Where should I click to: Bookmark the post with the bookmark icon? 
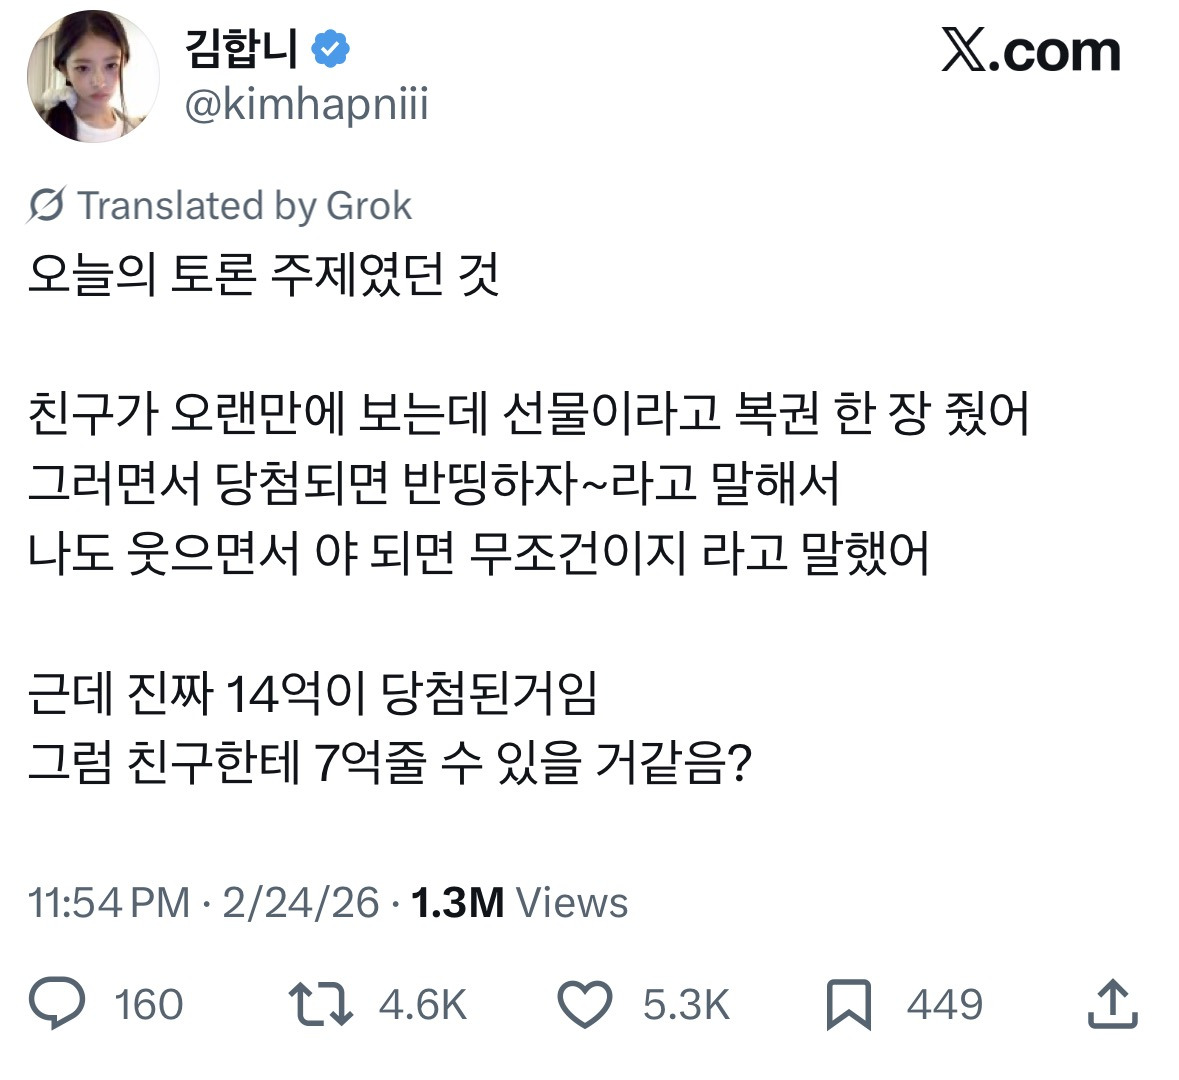click(x=848, y=1004)
